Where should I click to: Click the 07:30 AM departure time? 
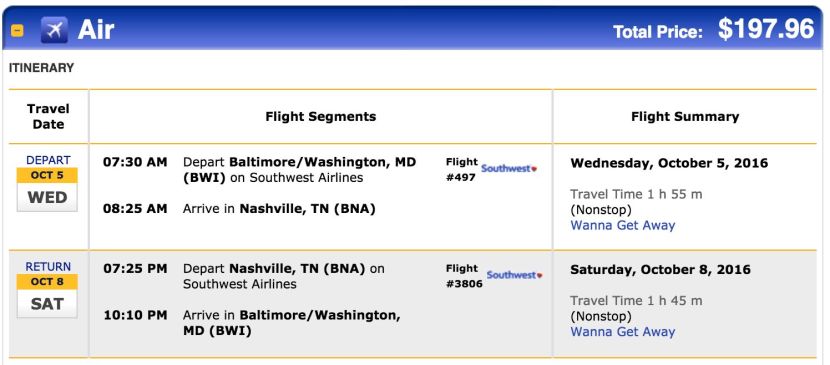click(x=135, y=162)
